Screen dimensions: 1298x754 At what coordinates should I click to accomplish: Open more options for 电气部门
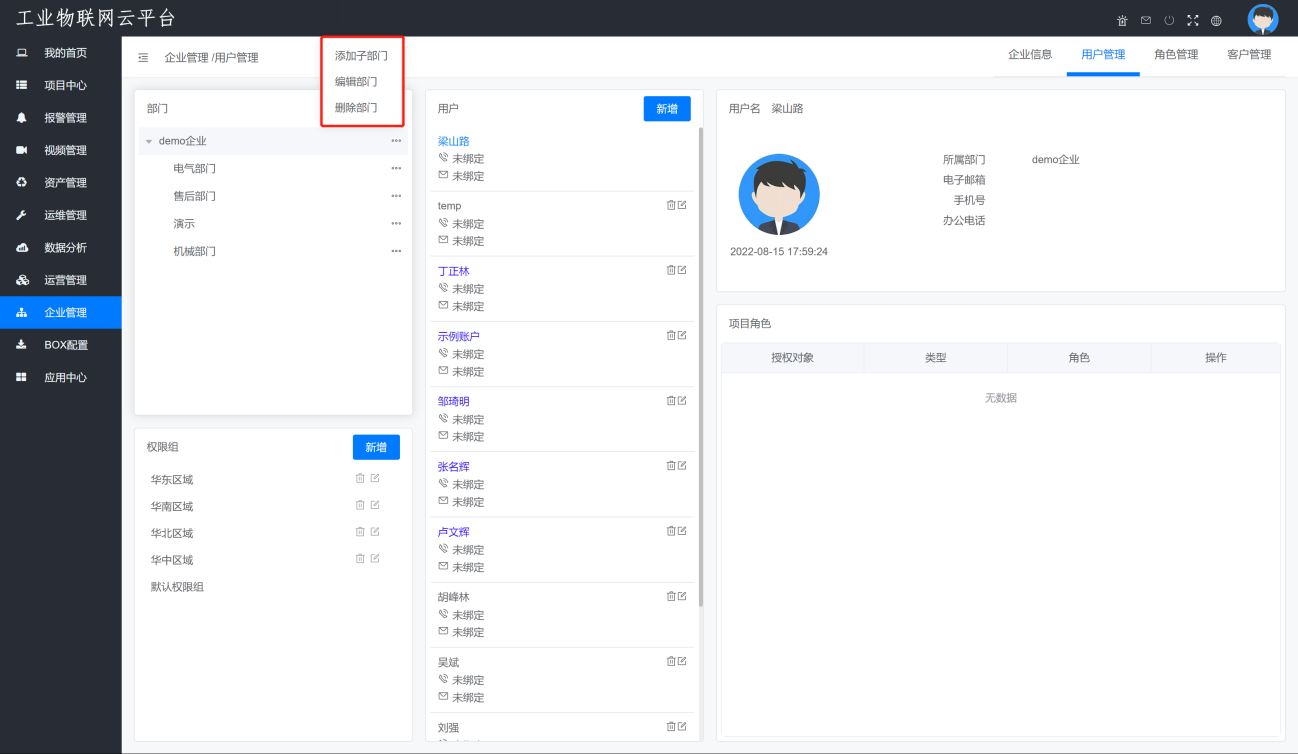[396, 168]
